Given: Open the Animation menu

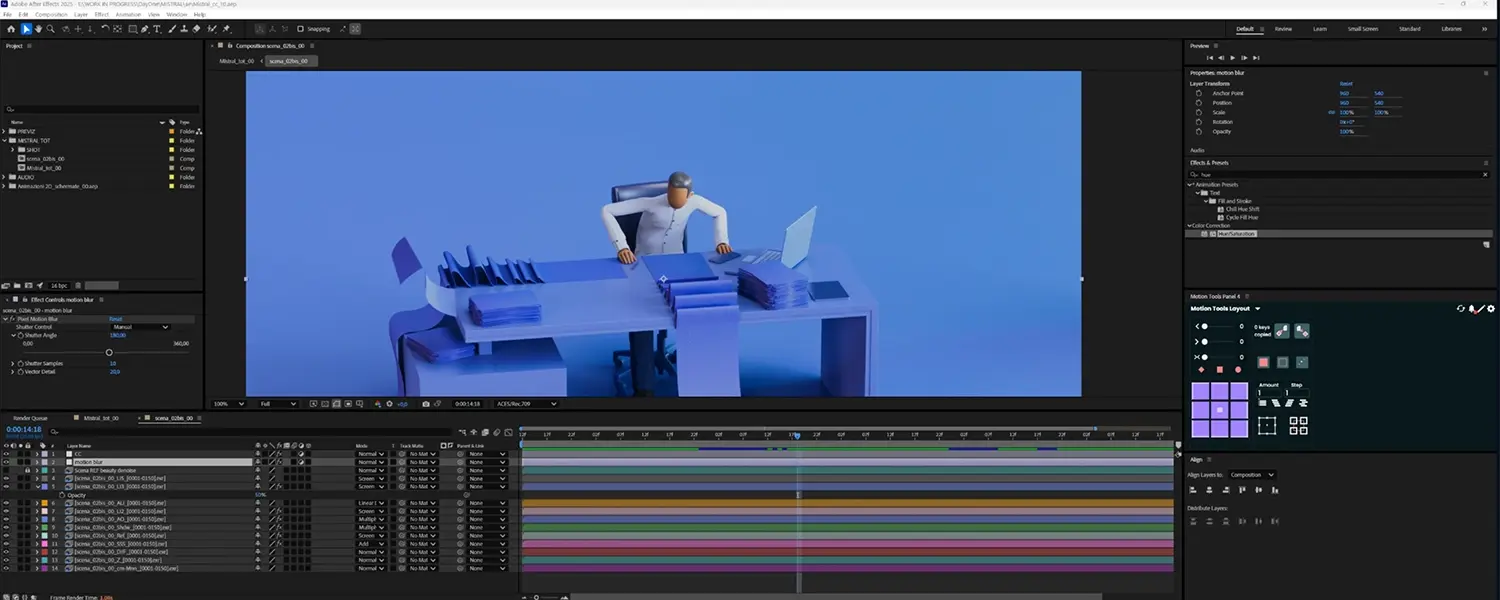Looking at the screenshot, I should tap(127, 15).
